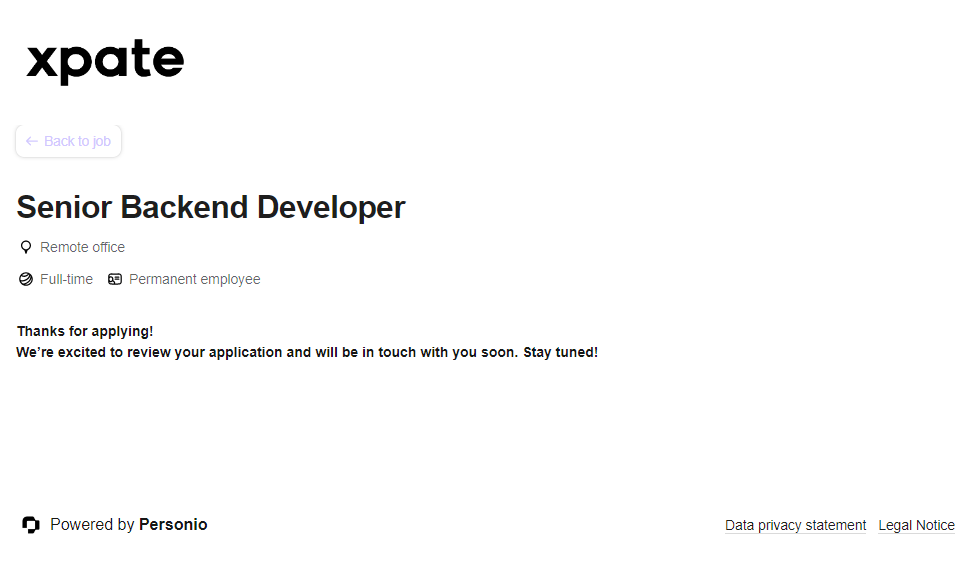
Task: Click the bold Personio brand name
Action: tap(173, 525)
